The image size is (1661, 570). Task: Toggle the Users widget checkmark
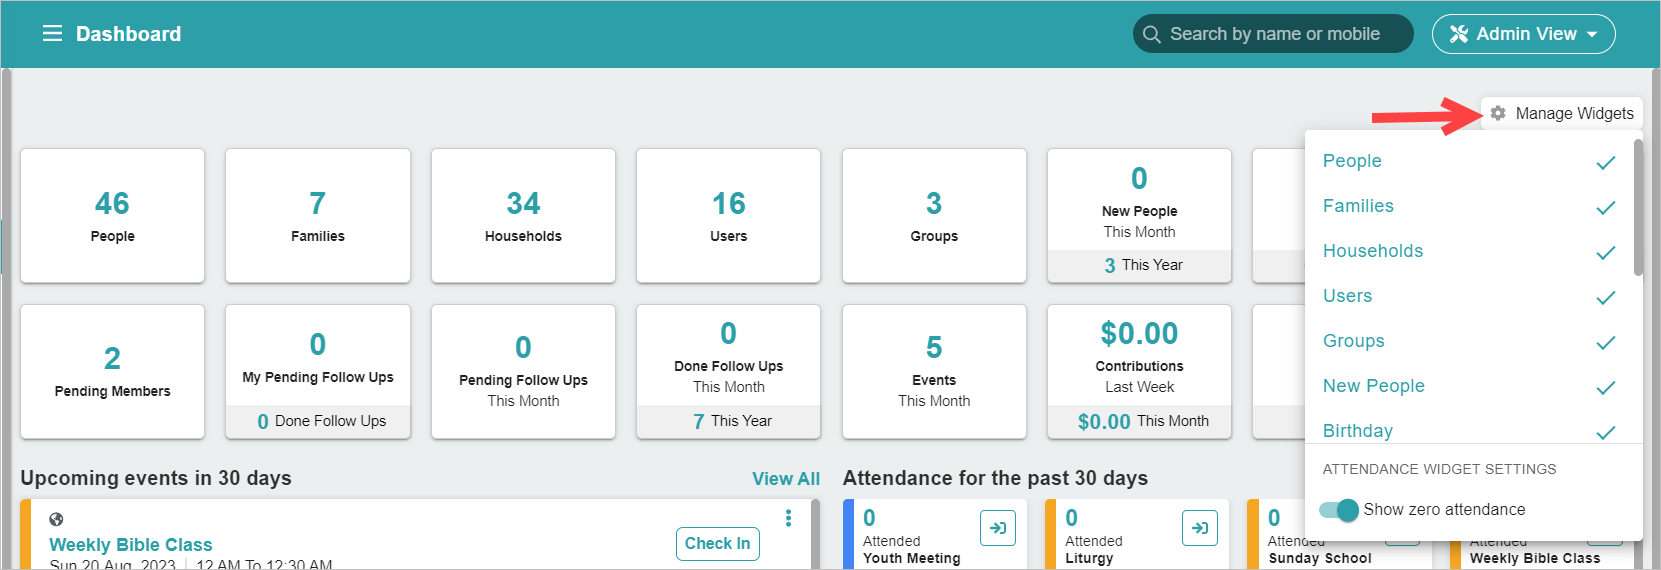tap(1606, 297)
